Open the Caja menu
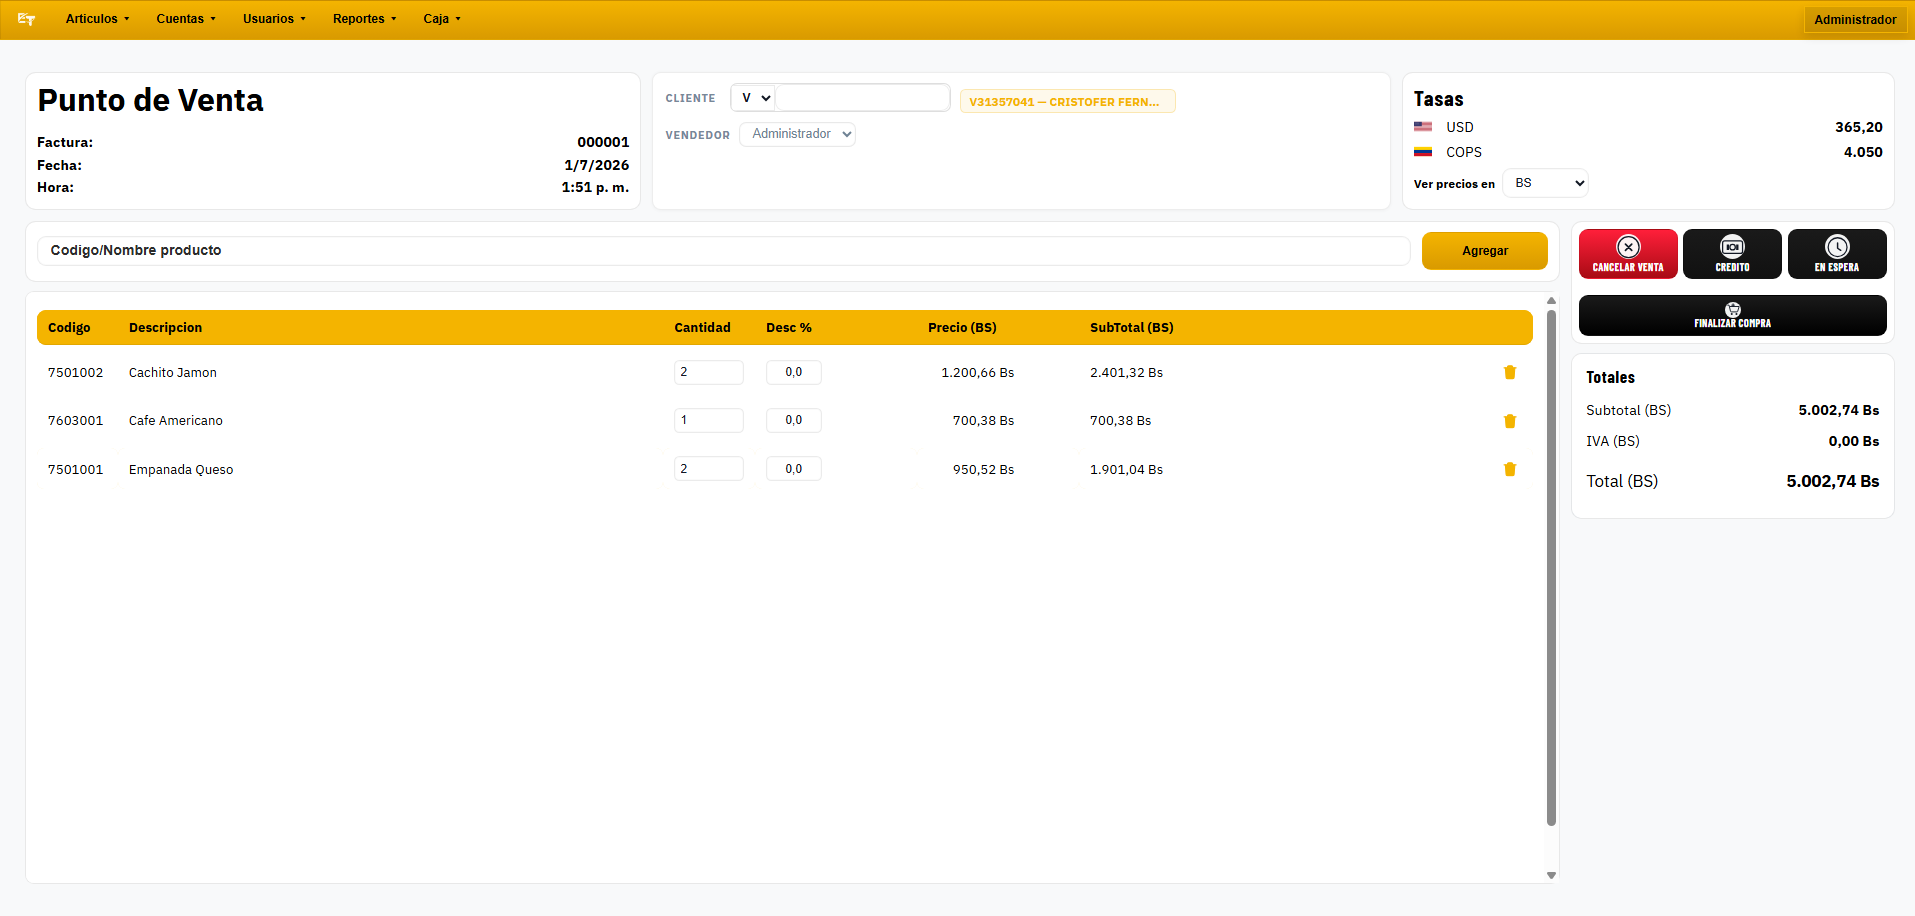The height and width of the screenshot is (916, 1915). coord(442,19)
